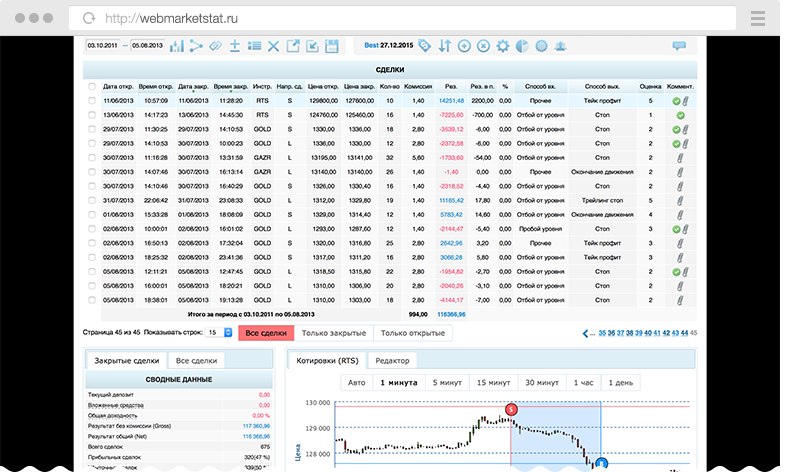Open the browser hamburger menu
Viewport: 800px width, 472px height.
[x=758, y=18]
